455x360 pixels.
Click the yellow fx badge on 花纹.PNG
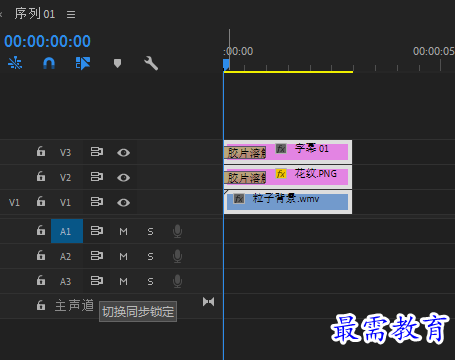coord(281,174)
